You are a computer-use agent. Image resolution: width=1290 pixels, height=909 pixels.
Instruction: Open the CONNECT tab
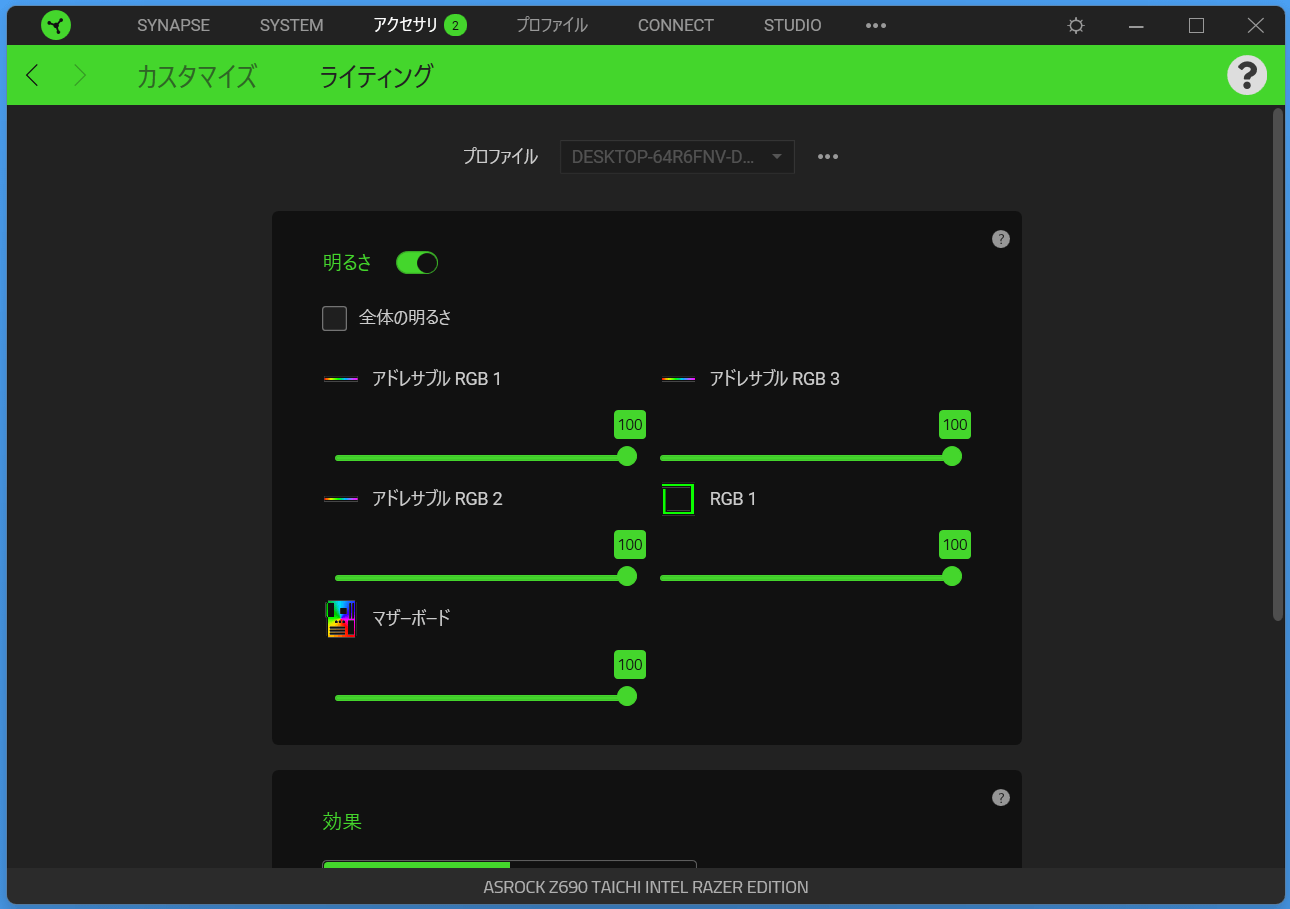click(x=676, y=26)
